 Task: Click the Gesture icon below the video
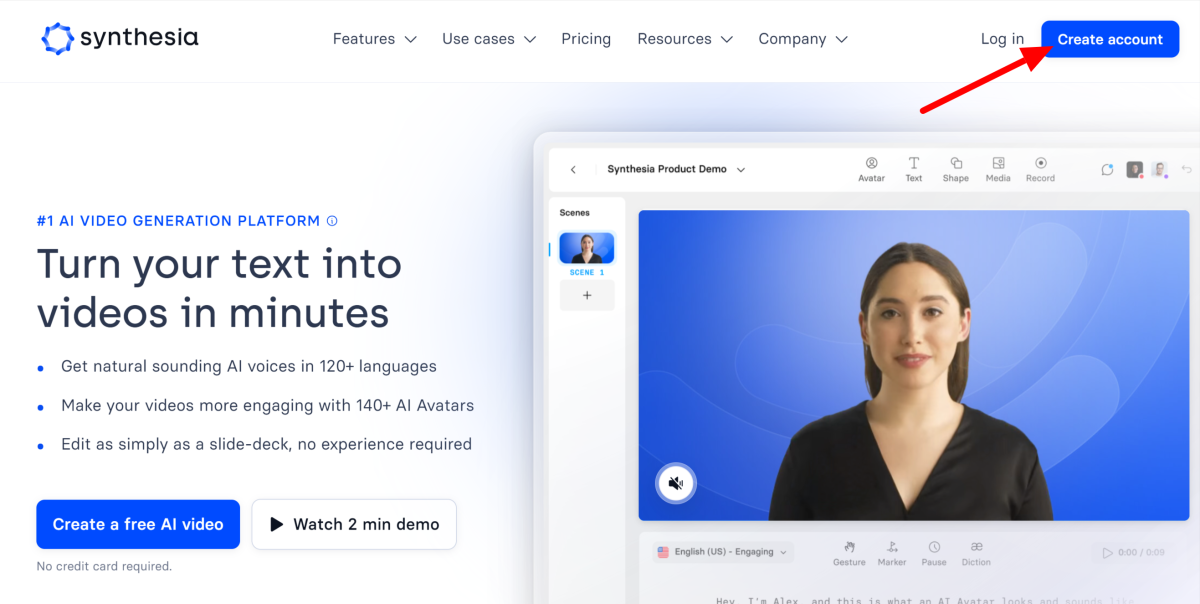[849, 547]
